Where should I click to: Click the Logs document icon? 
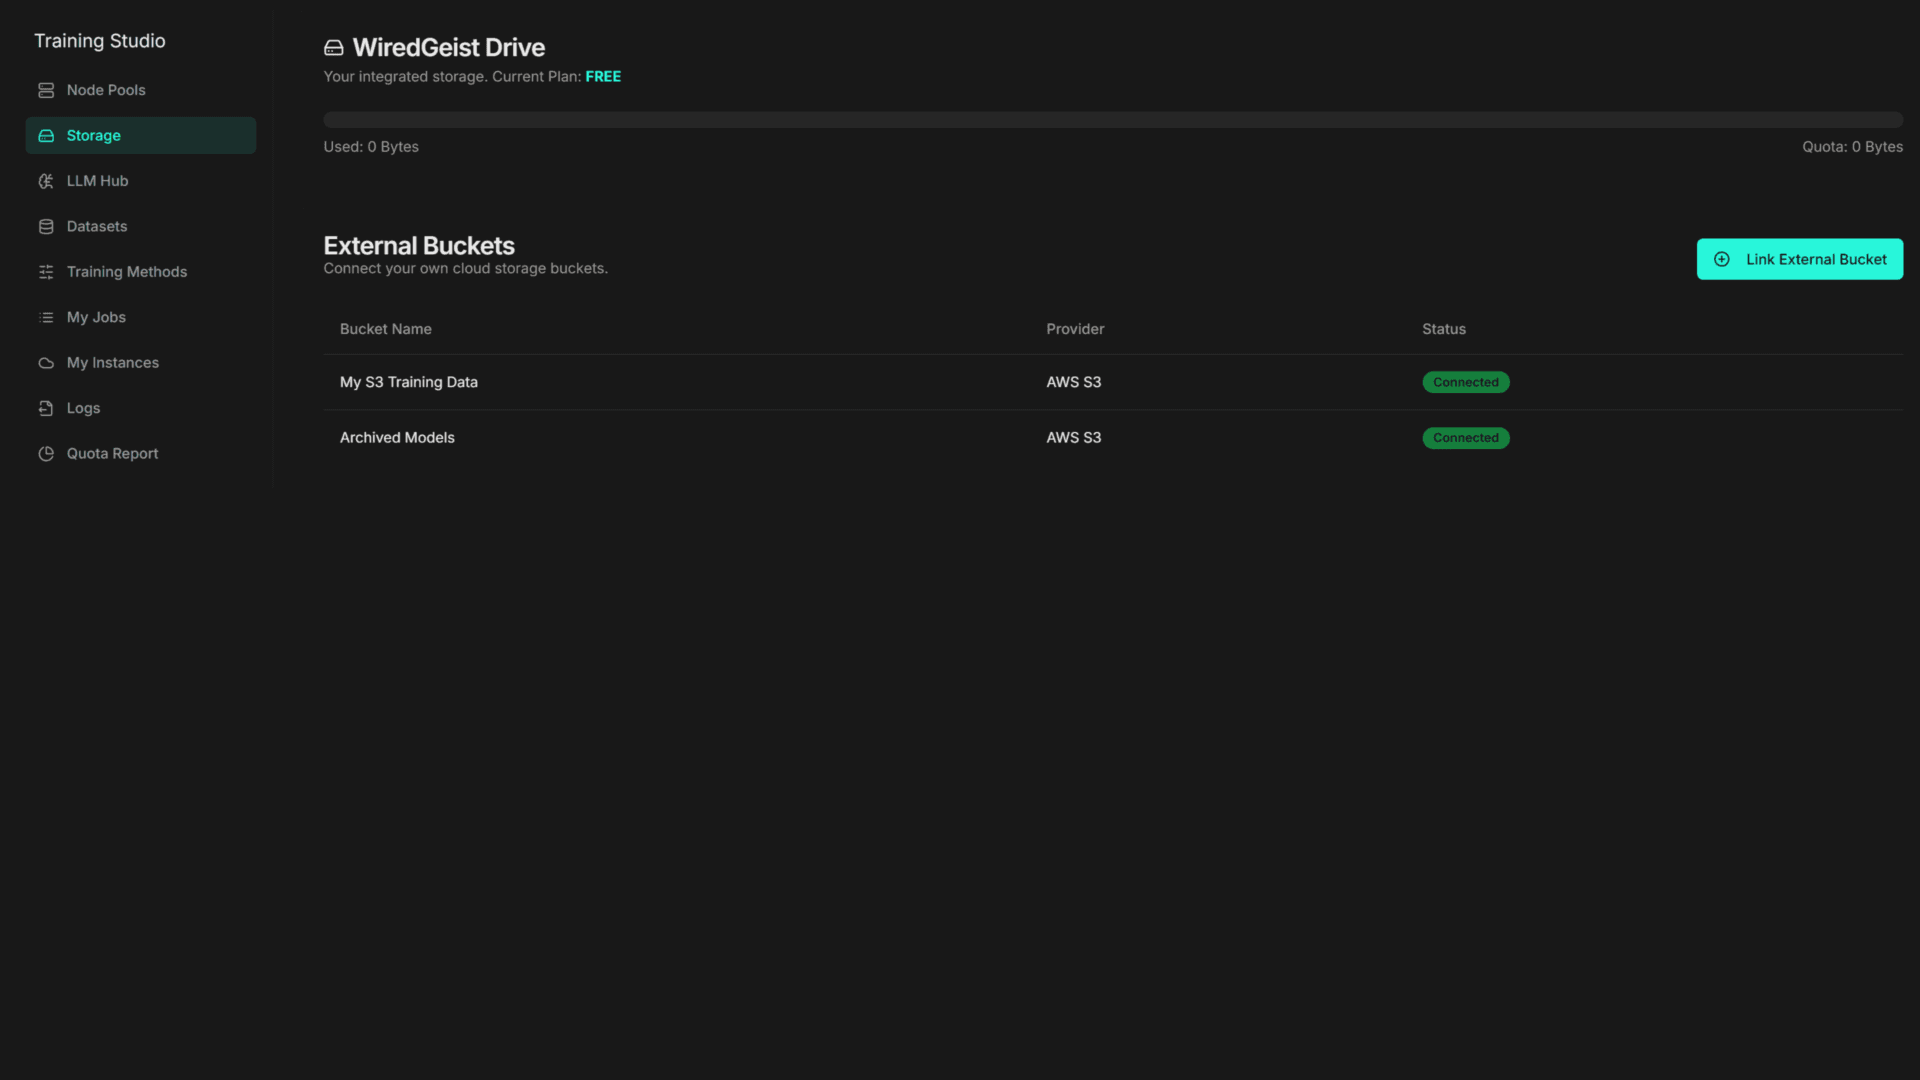46,408
